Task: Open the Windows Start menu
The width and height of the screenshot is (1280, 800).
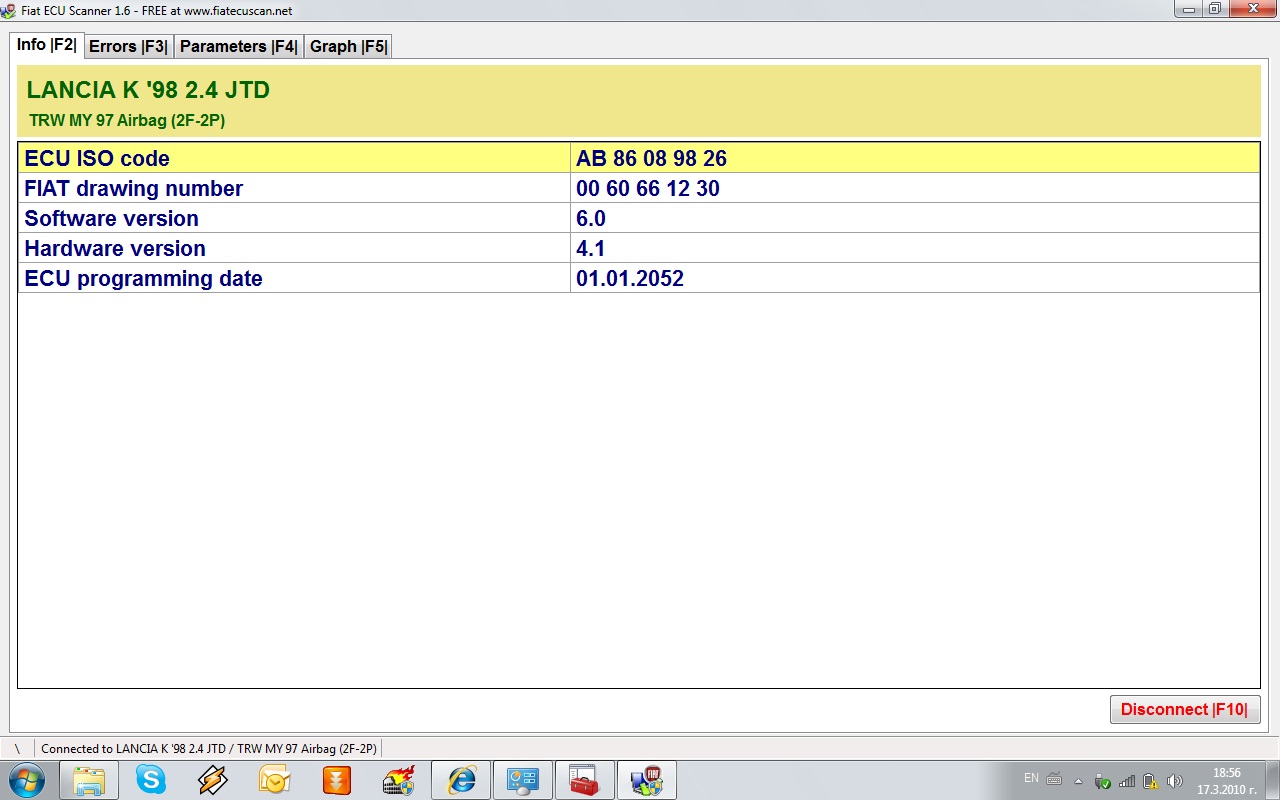Action: 26,779
